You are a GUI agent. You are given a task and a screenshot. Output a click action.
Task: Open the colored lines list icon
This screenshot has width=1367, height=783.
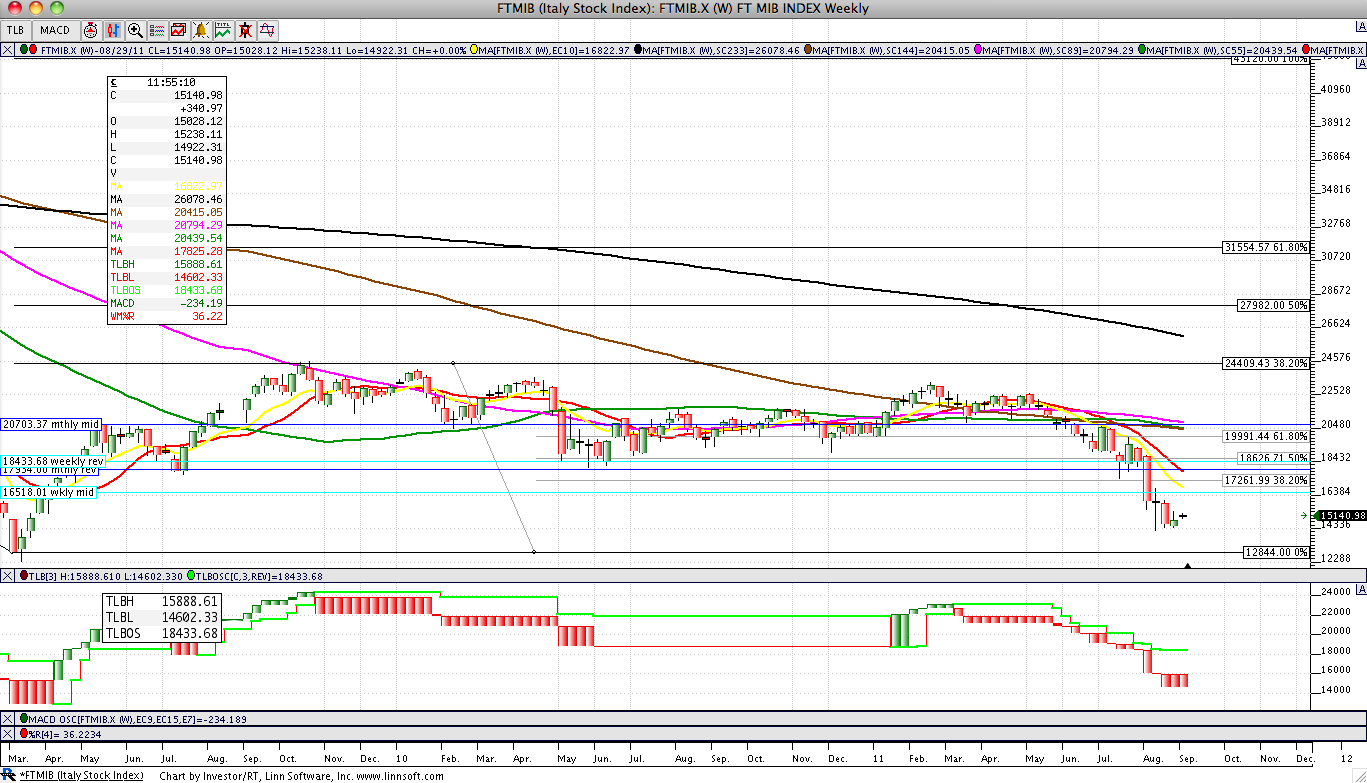click(157, 30)
